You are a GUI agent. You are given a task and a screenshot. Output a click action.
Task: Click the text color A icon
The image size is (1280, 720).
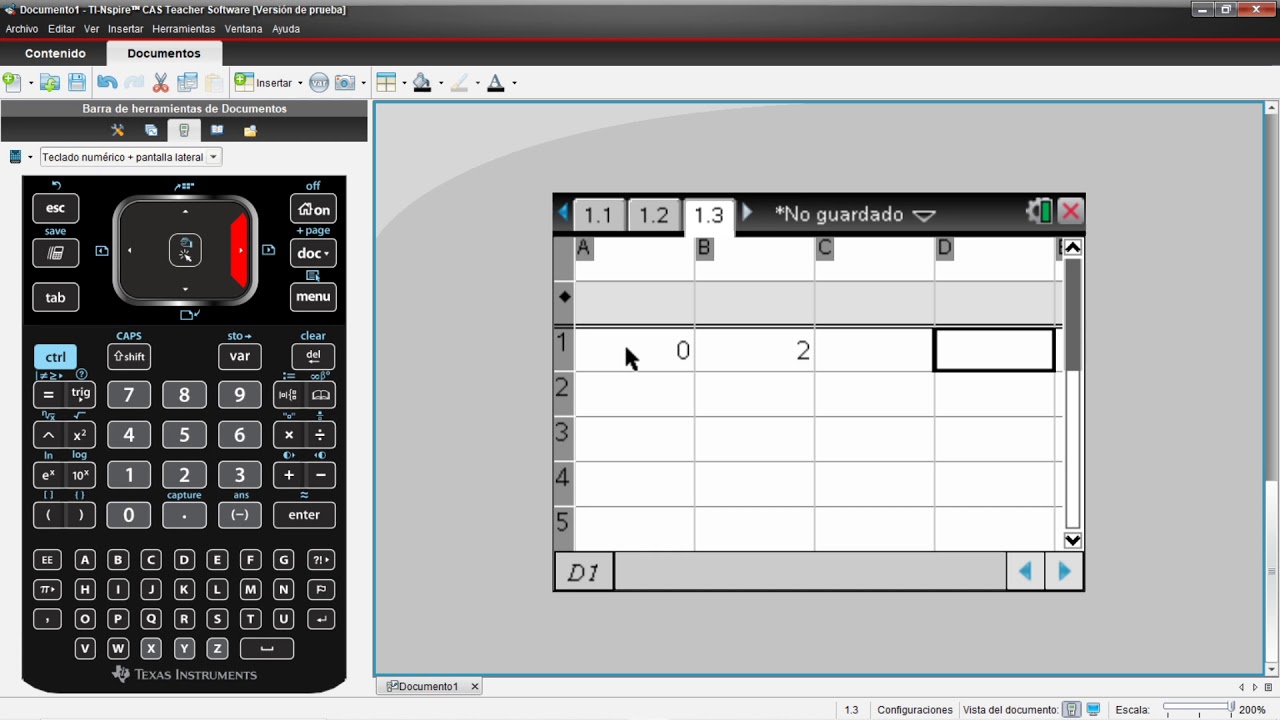pos(495,83)
